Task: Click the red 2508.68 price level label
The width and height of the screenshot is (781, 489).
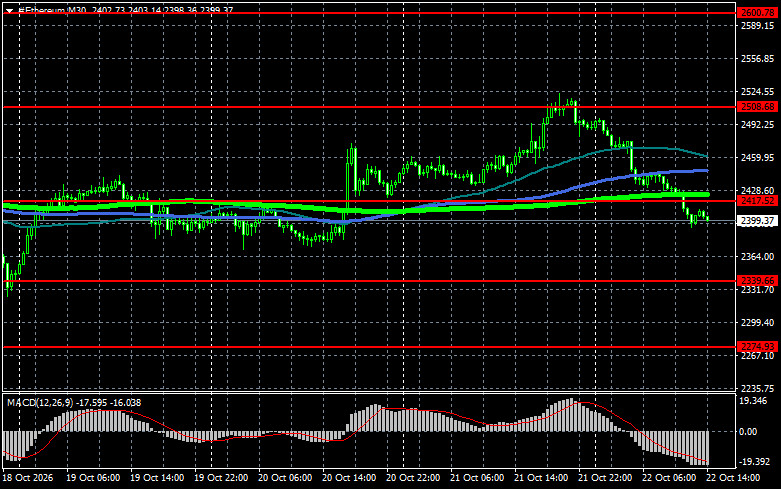Action: (757, 107)
